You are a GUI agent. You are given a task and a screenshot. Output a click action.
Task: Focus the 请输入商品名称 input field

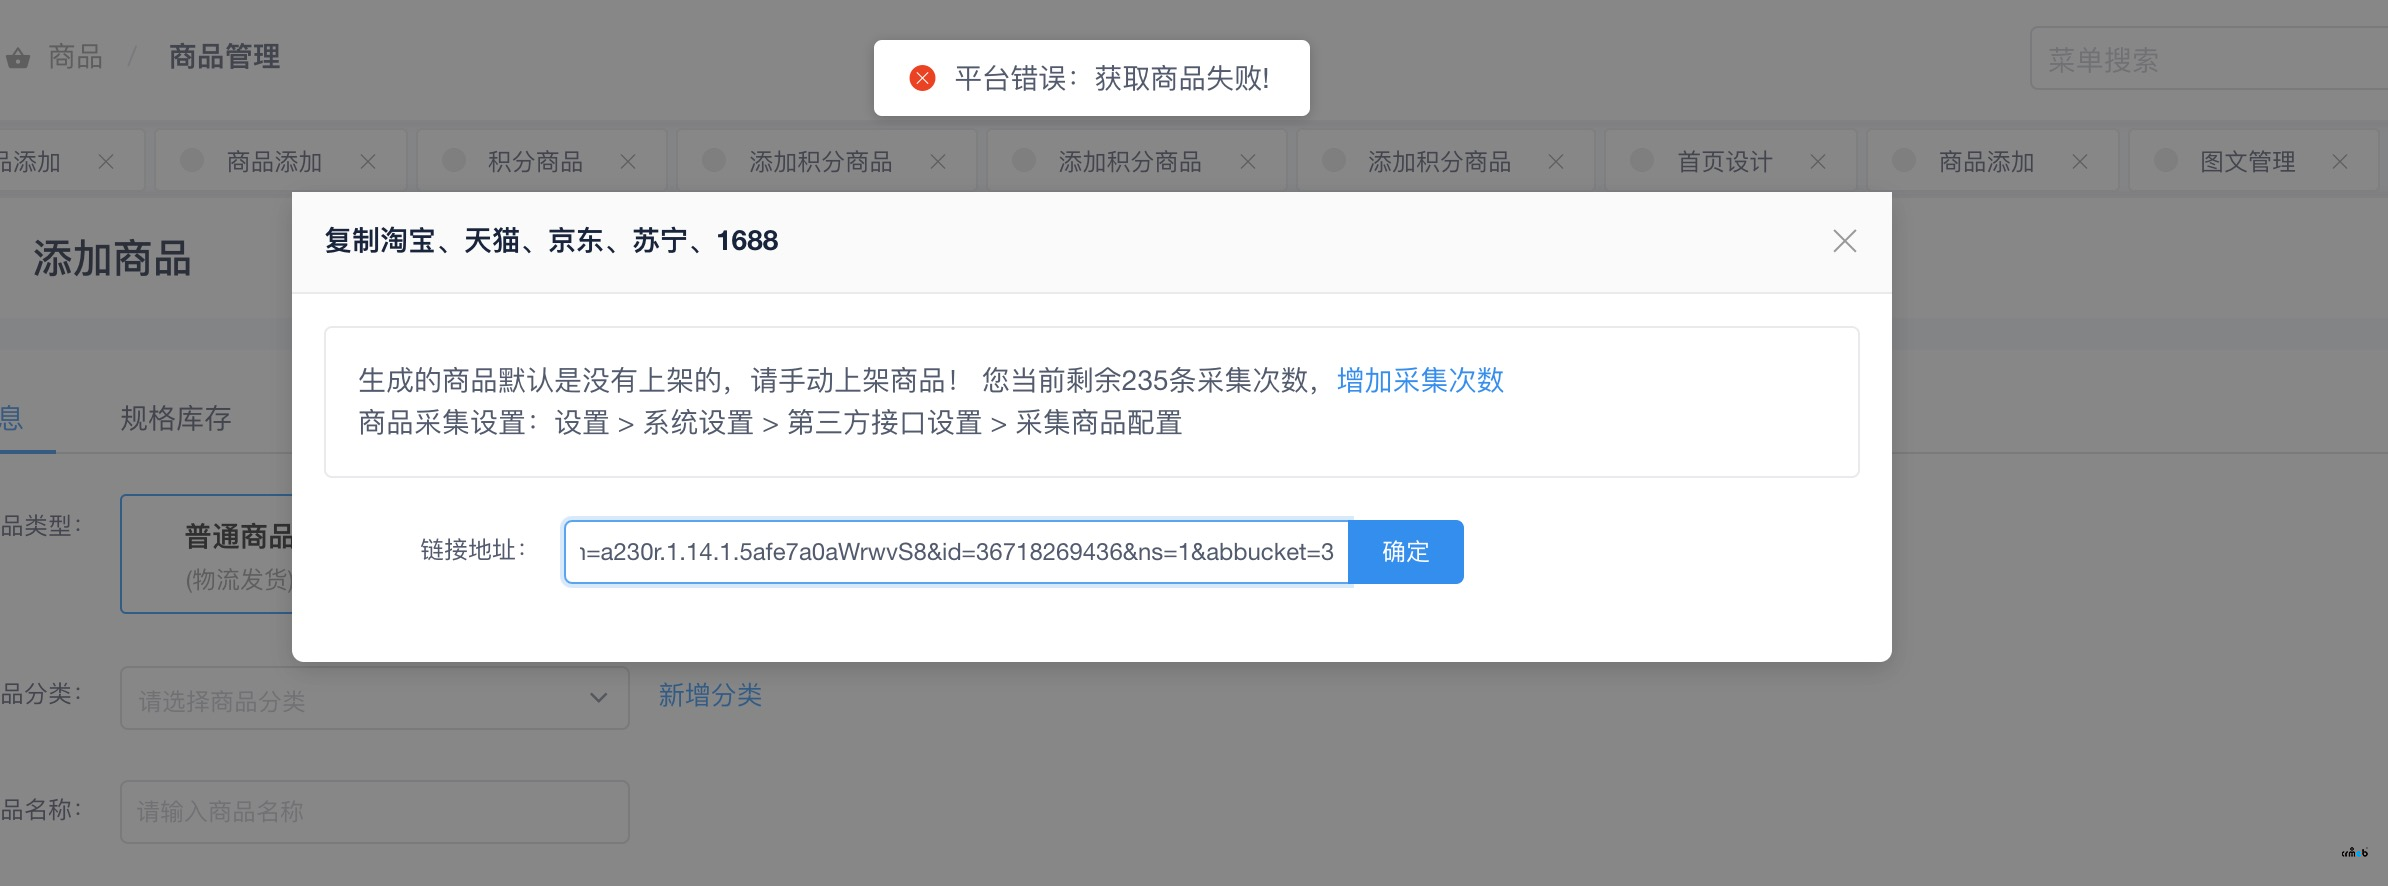pyautogui.click(x=374, y=811)
